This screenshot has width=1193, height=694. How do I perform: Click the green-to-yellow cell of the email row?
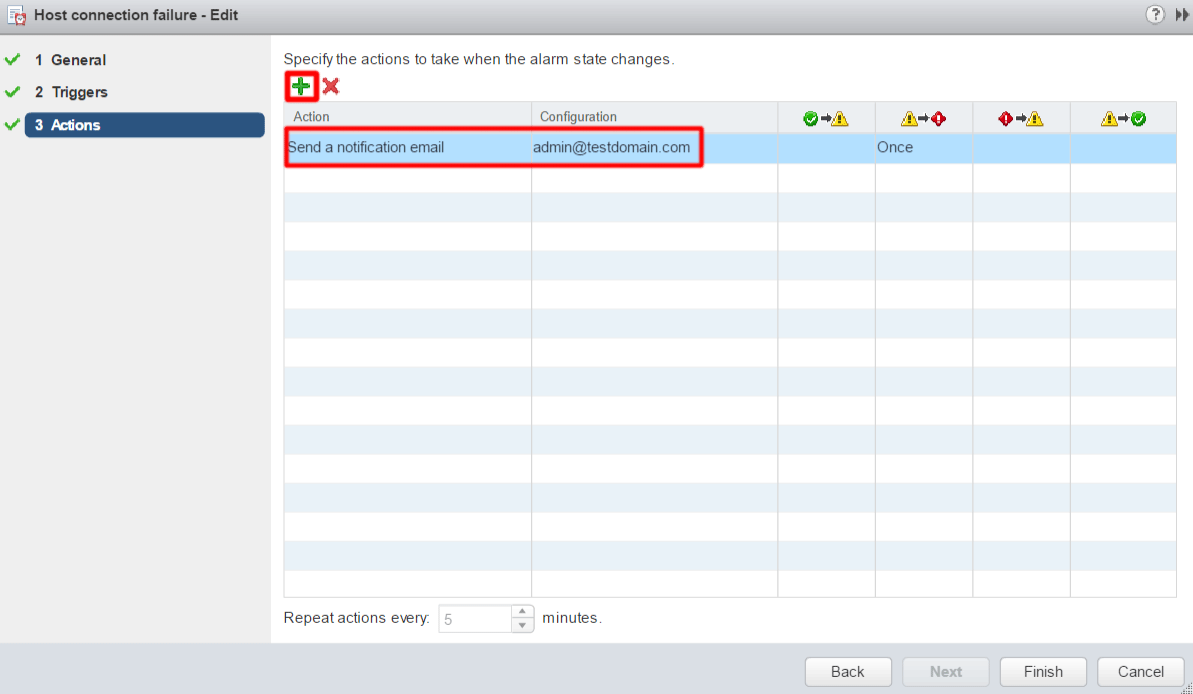click(x=826, y=148)
